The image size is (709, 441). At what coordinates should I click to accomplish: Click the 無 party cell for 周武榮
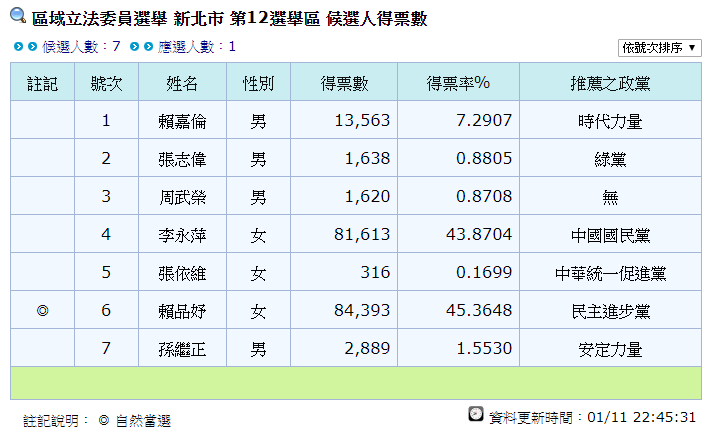610,197
